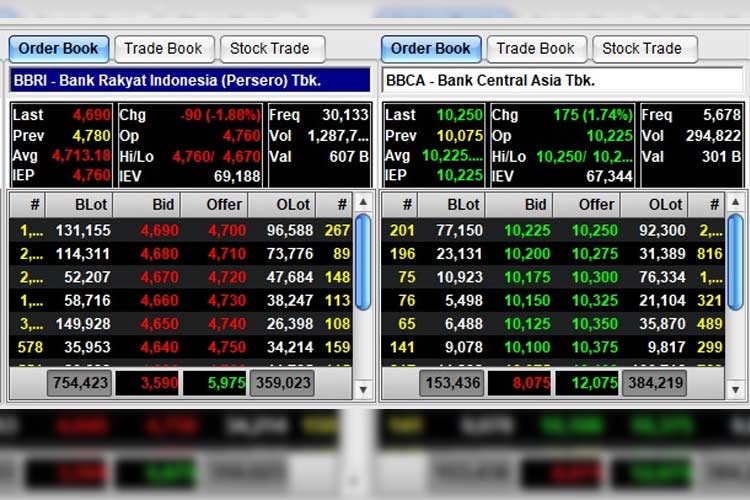
Task: Select offer price 4,700 in BBRI book
Action: tap(227, 231)
